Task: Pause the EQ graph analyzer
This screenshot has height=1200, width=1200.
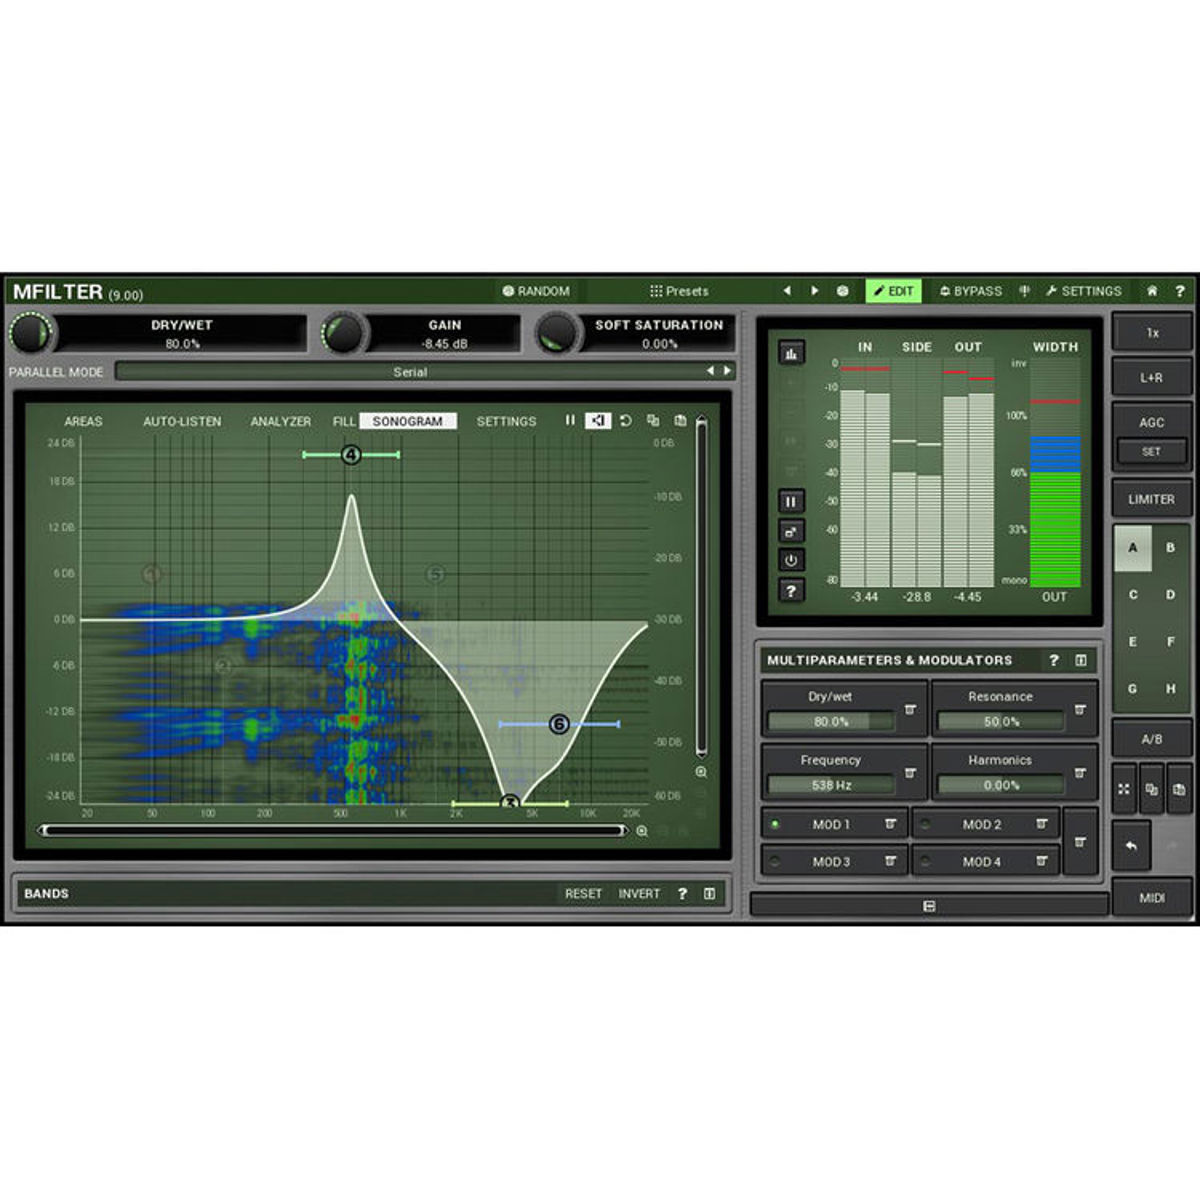Action: [x=570, y=421]
